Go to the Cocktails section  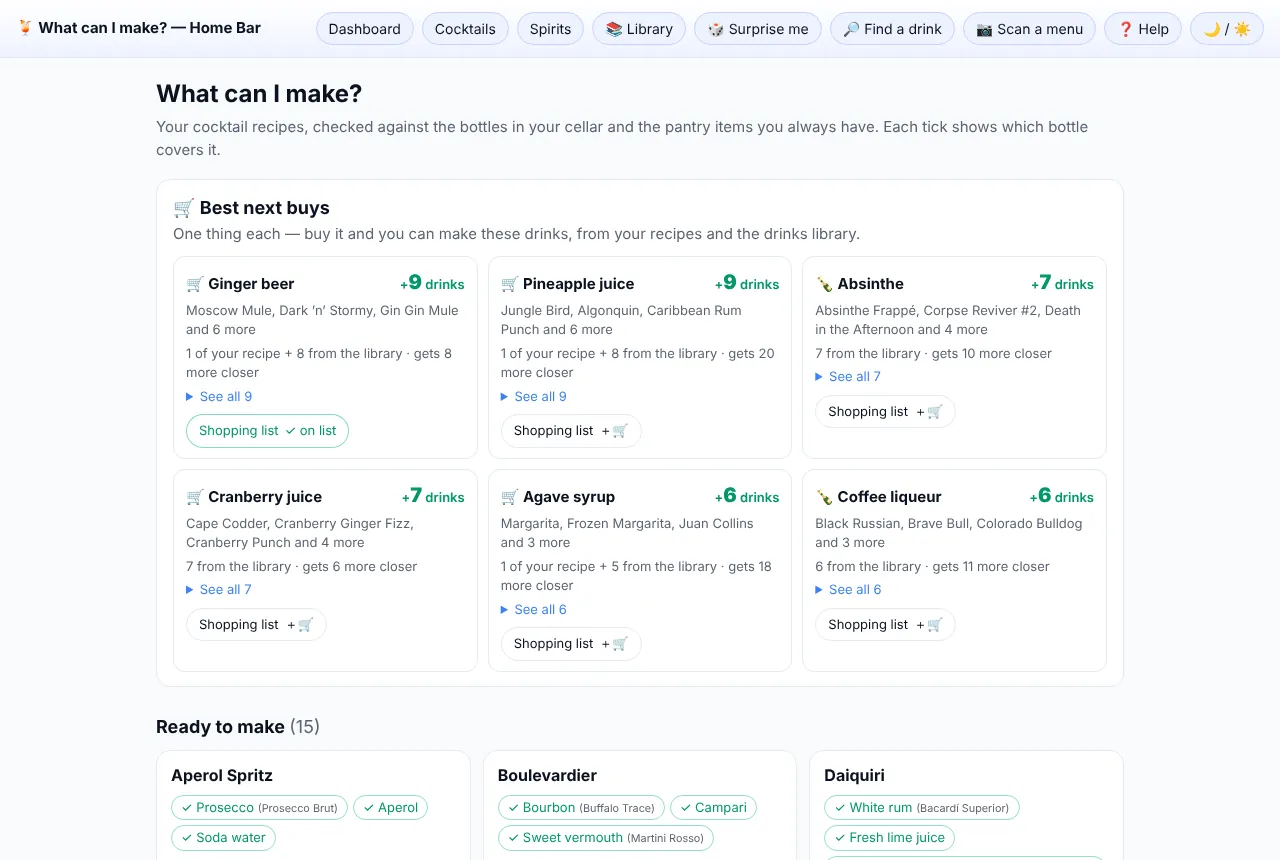465,29
